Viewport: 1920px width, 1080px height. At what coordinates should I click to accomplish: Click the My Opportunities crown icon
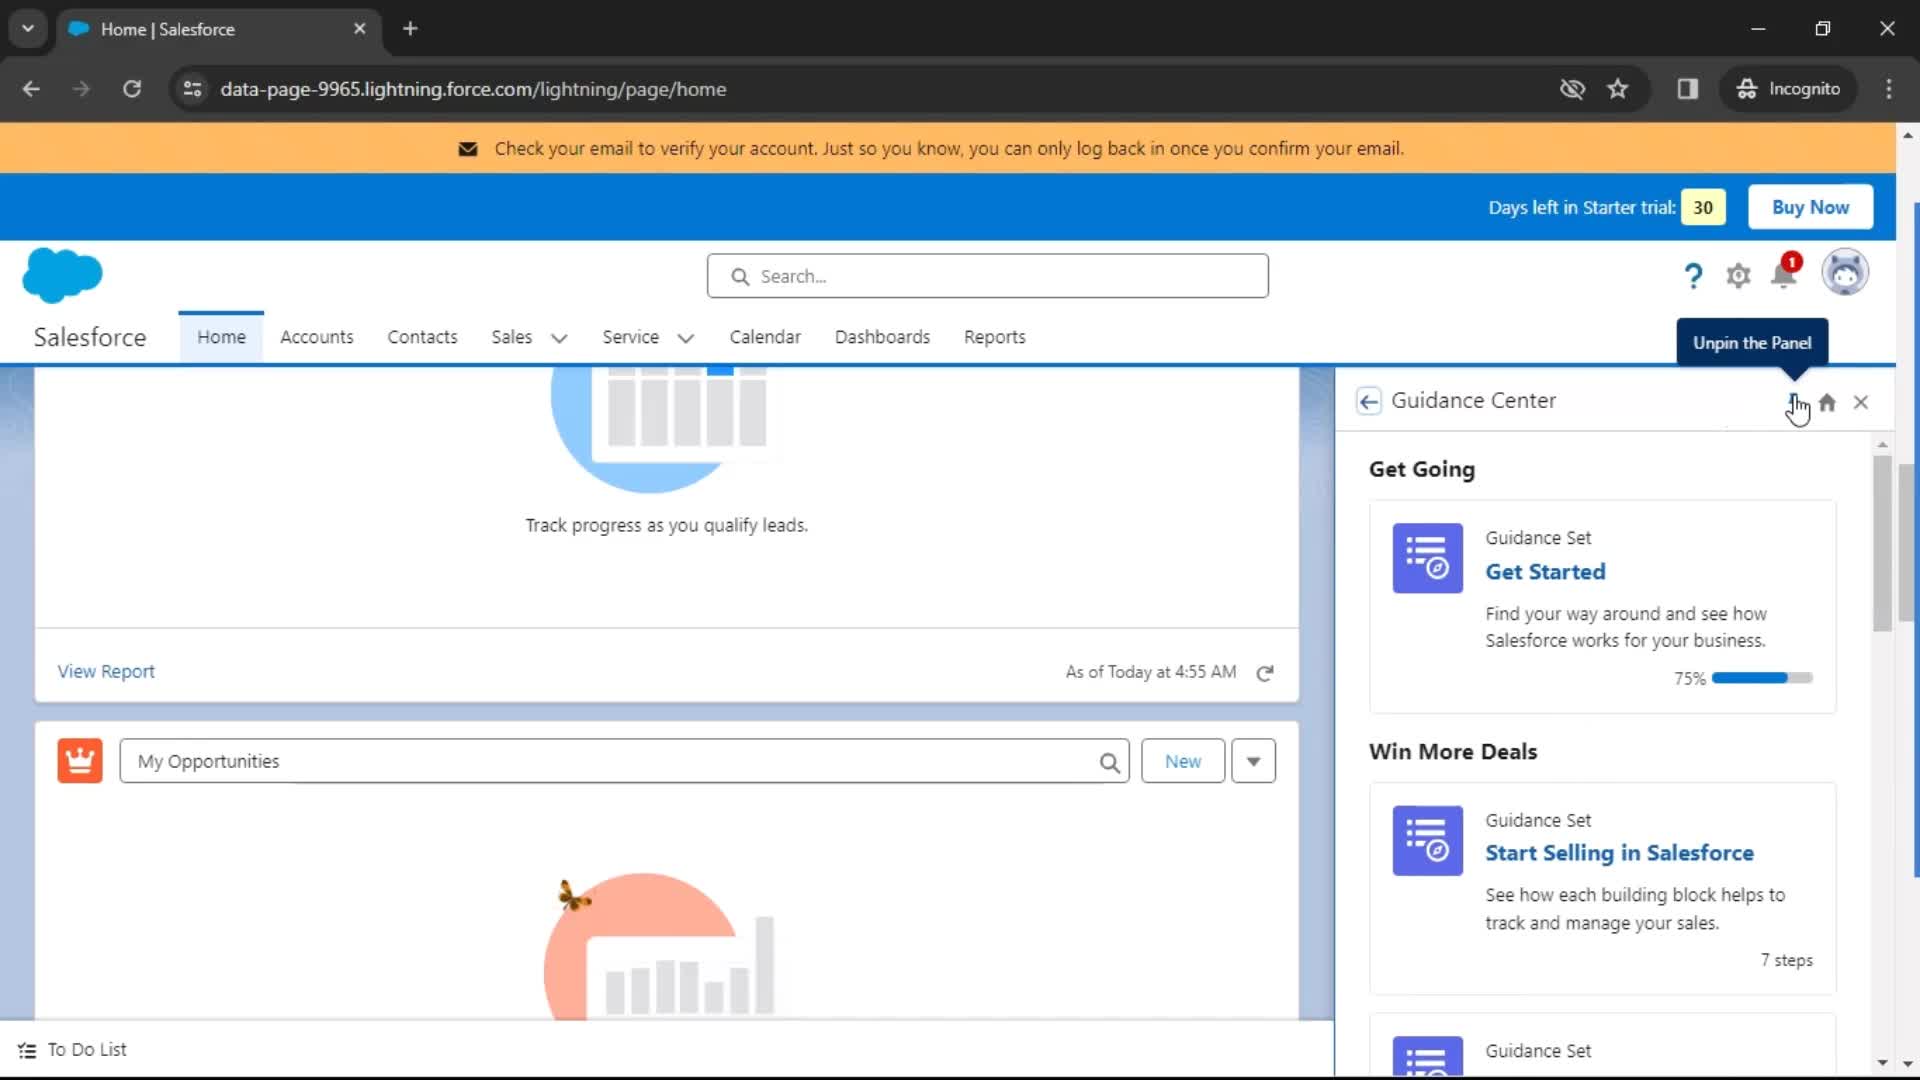80,761
